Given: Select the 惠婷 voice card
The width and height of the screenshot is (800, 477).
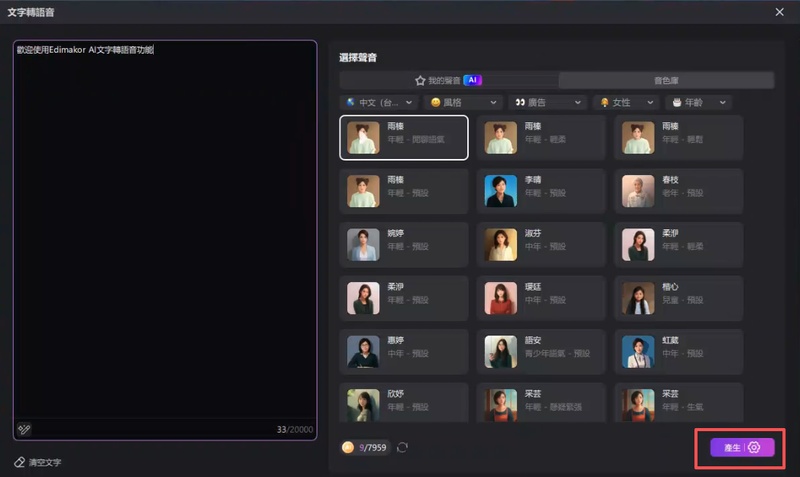Looking at the screenshot, I should 404,352.
